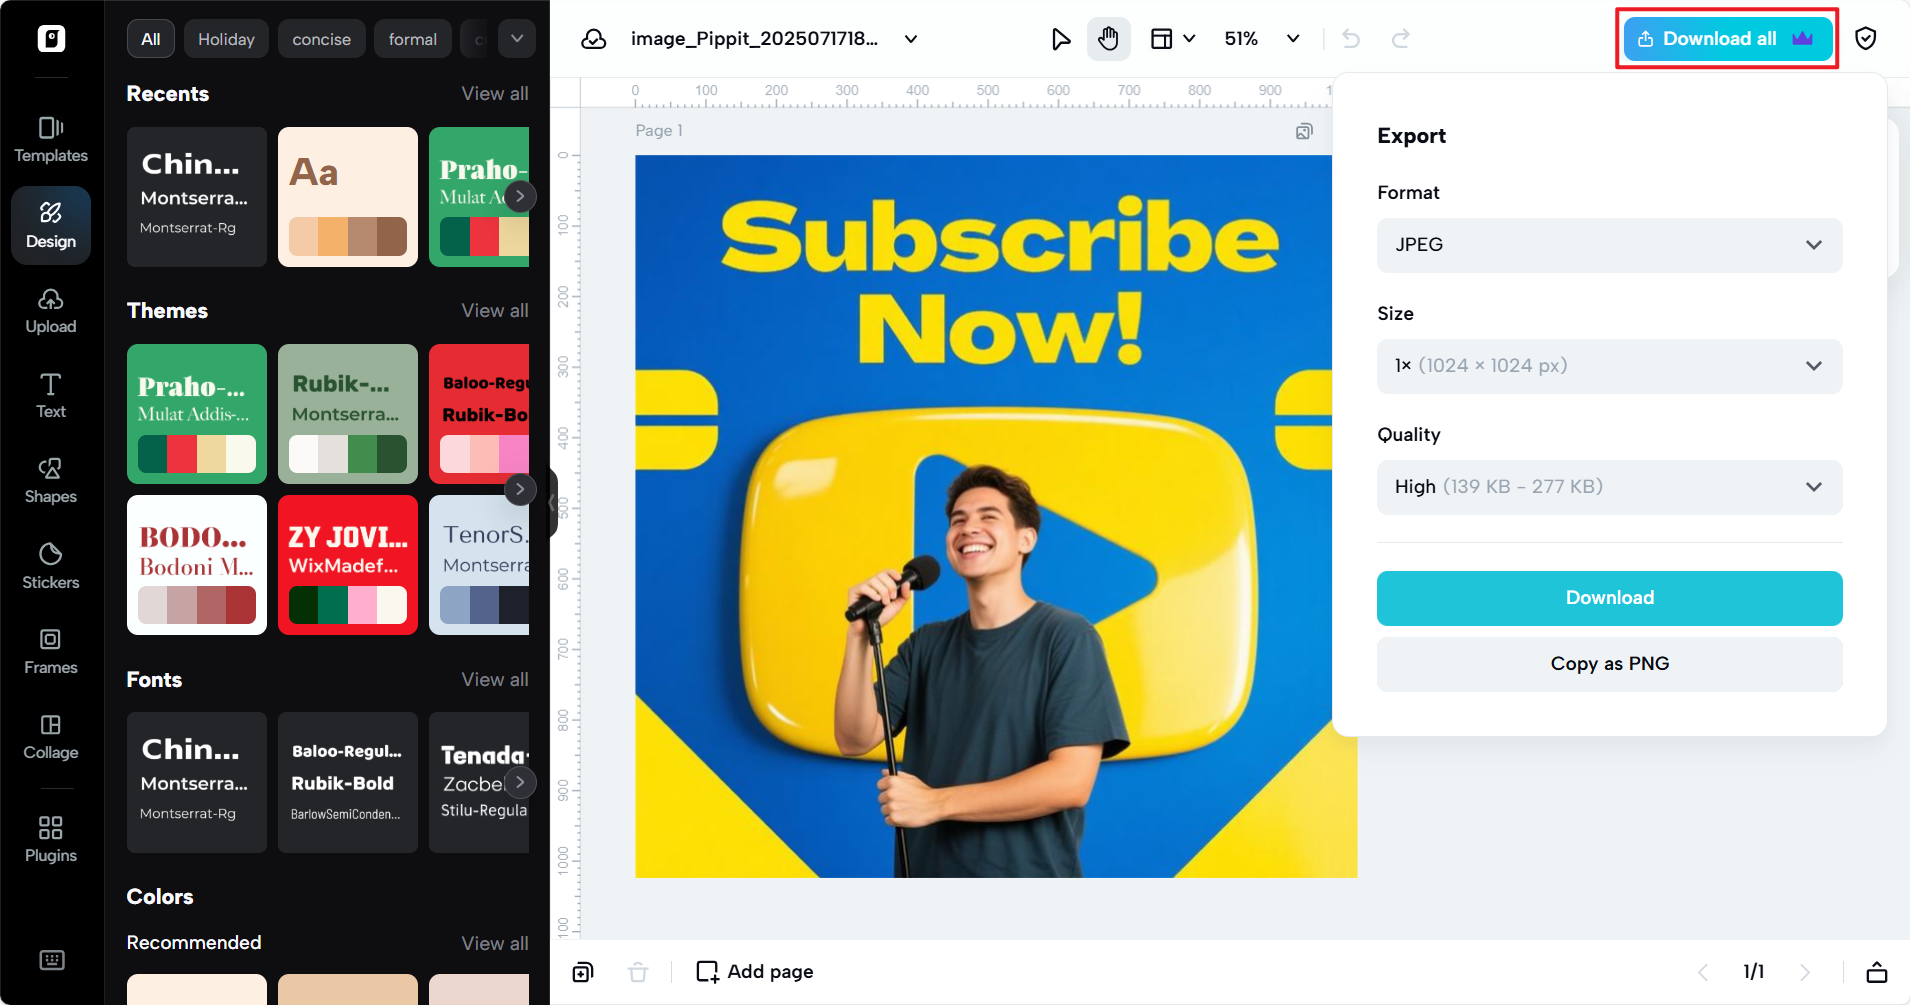Screen dimensions: 1910x1005
Task: Activate the hand pan tool
Action: coord(1108,39)
